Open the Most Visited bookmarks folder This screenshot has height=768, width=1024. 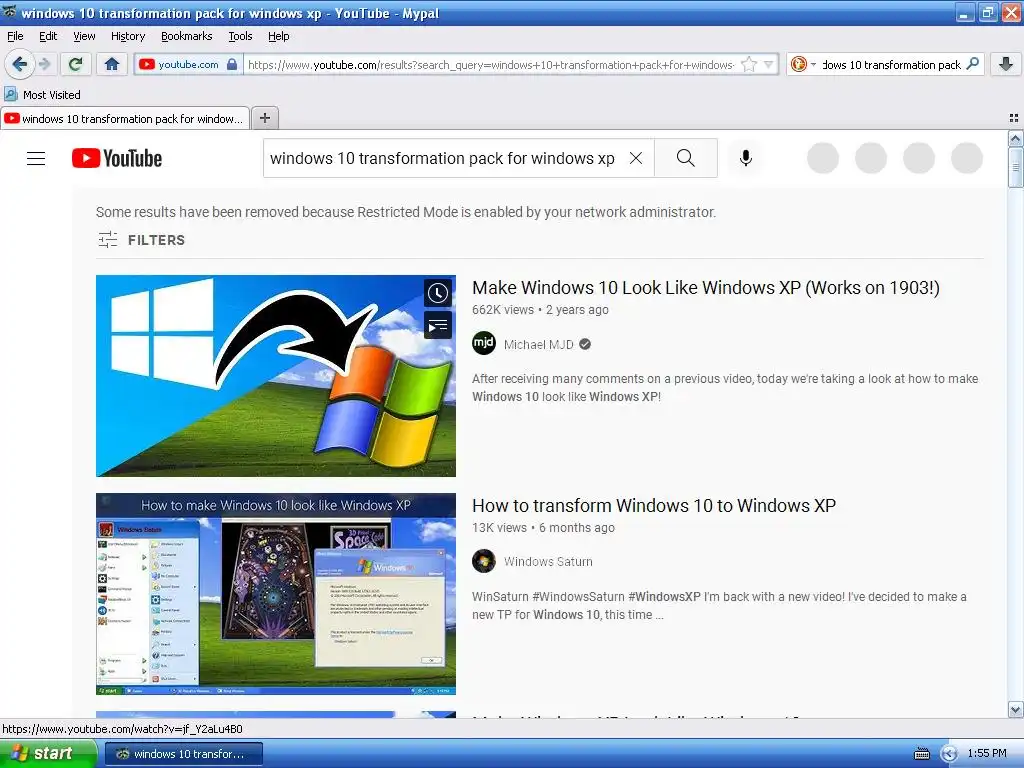43,95
